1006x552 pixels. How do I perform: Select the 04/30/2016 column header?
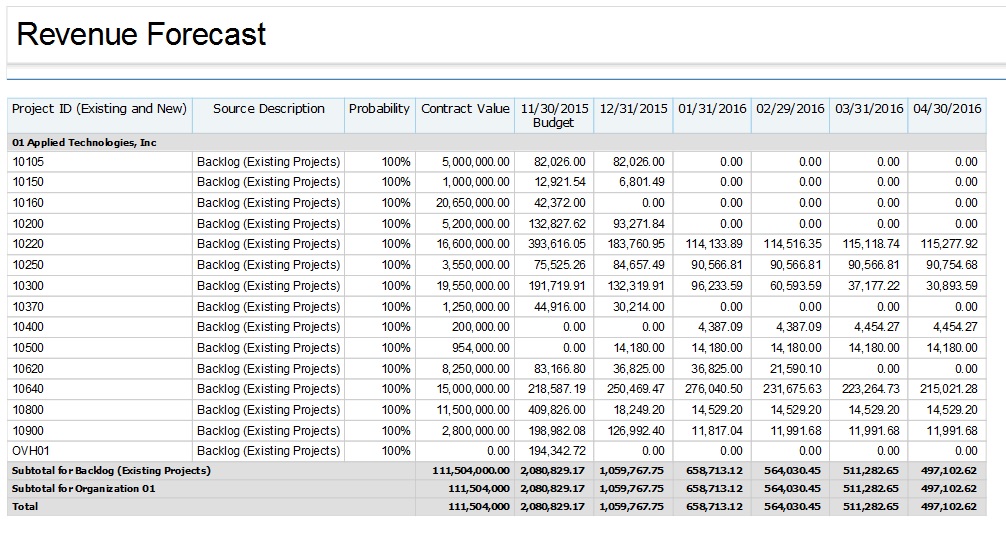[946, 109]
